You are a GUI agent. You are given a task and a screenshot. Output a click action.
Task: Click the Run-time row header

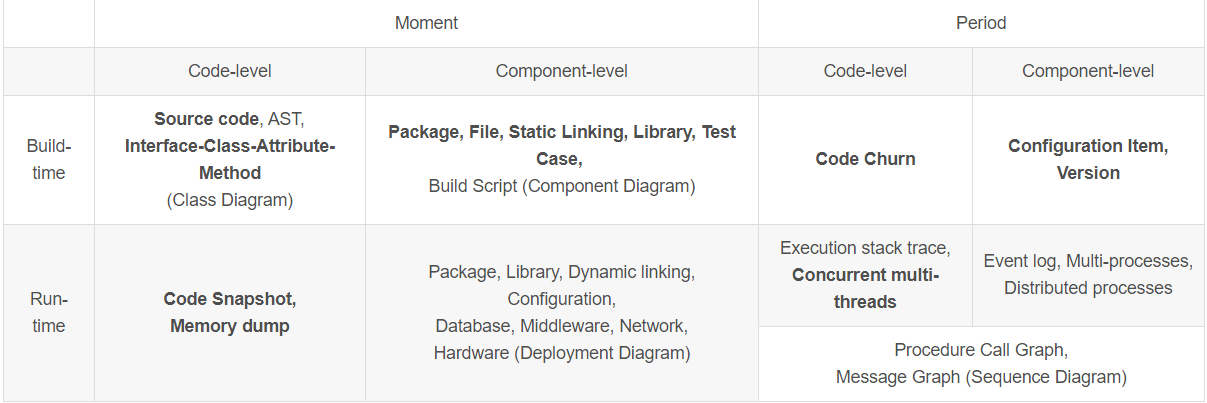(x=48, y=312)
